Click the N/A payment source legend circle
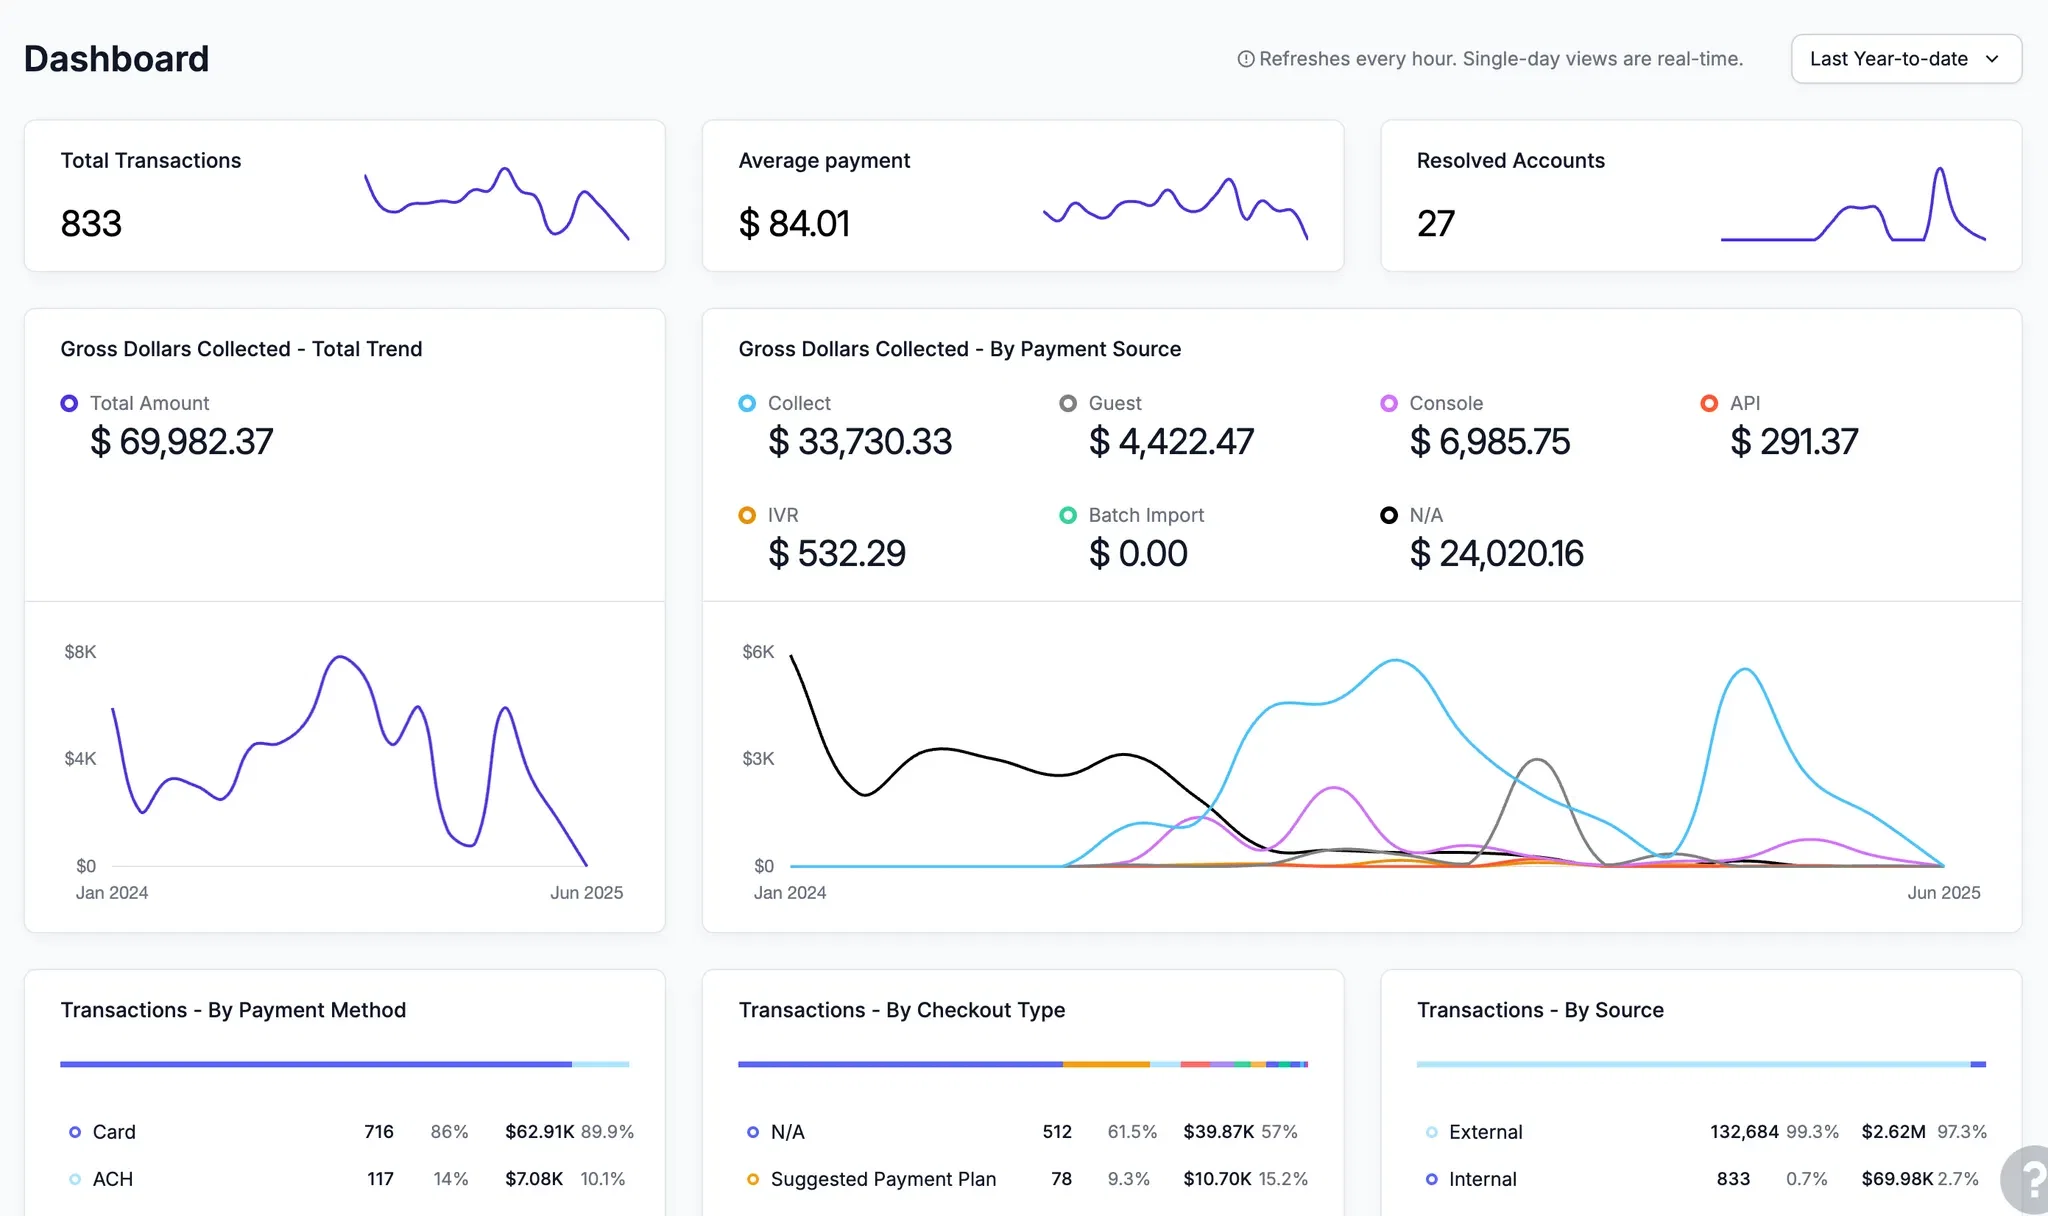 [1389, 515]
